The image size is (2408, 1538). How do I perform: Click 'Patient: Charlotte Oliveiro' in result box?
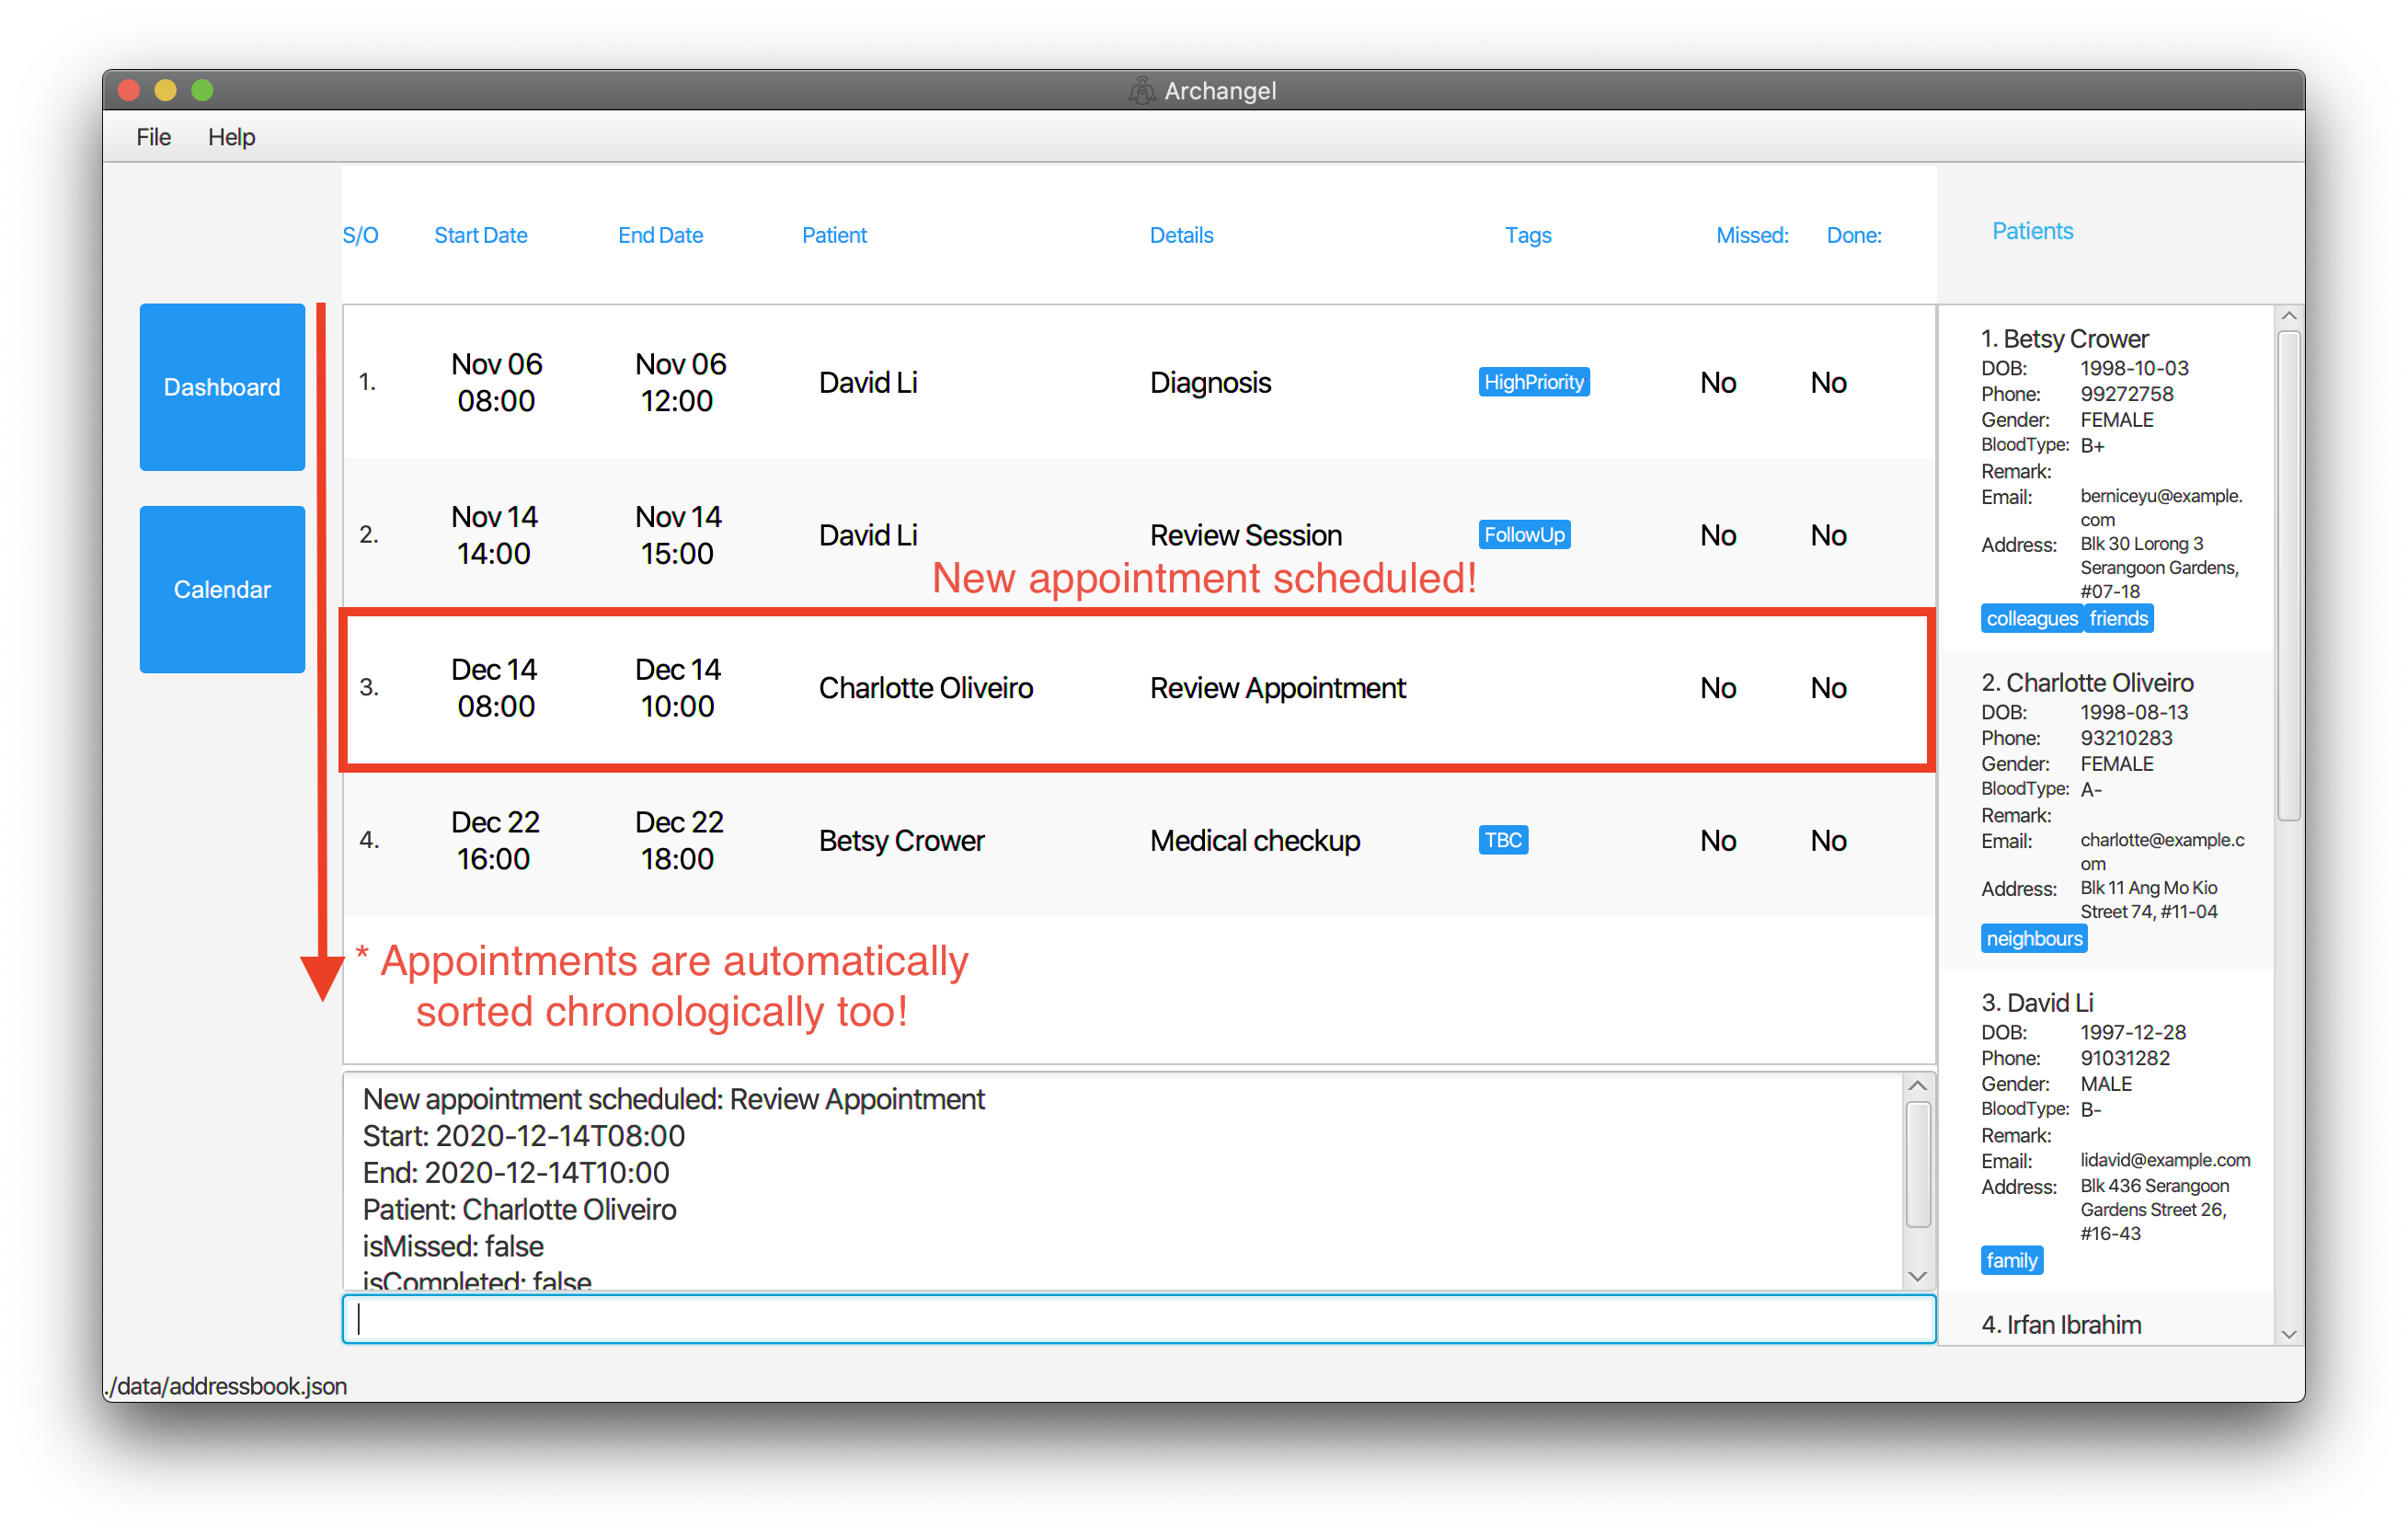tap(519, 1210)
